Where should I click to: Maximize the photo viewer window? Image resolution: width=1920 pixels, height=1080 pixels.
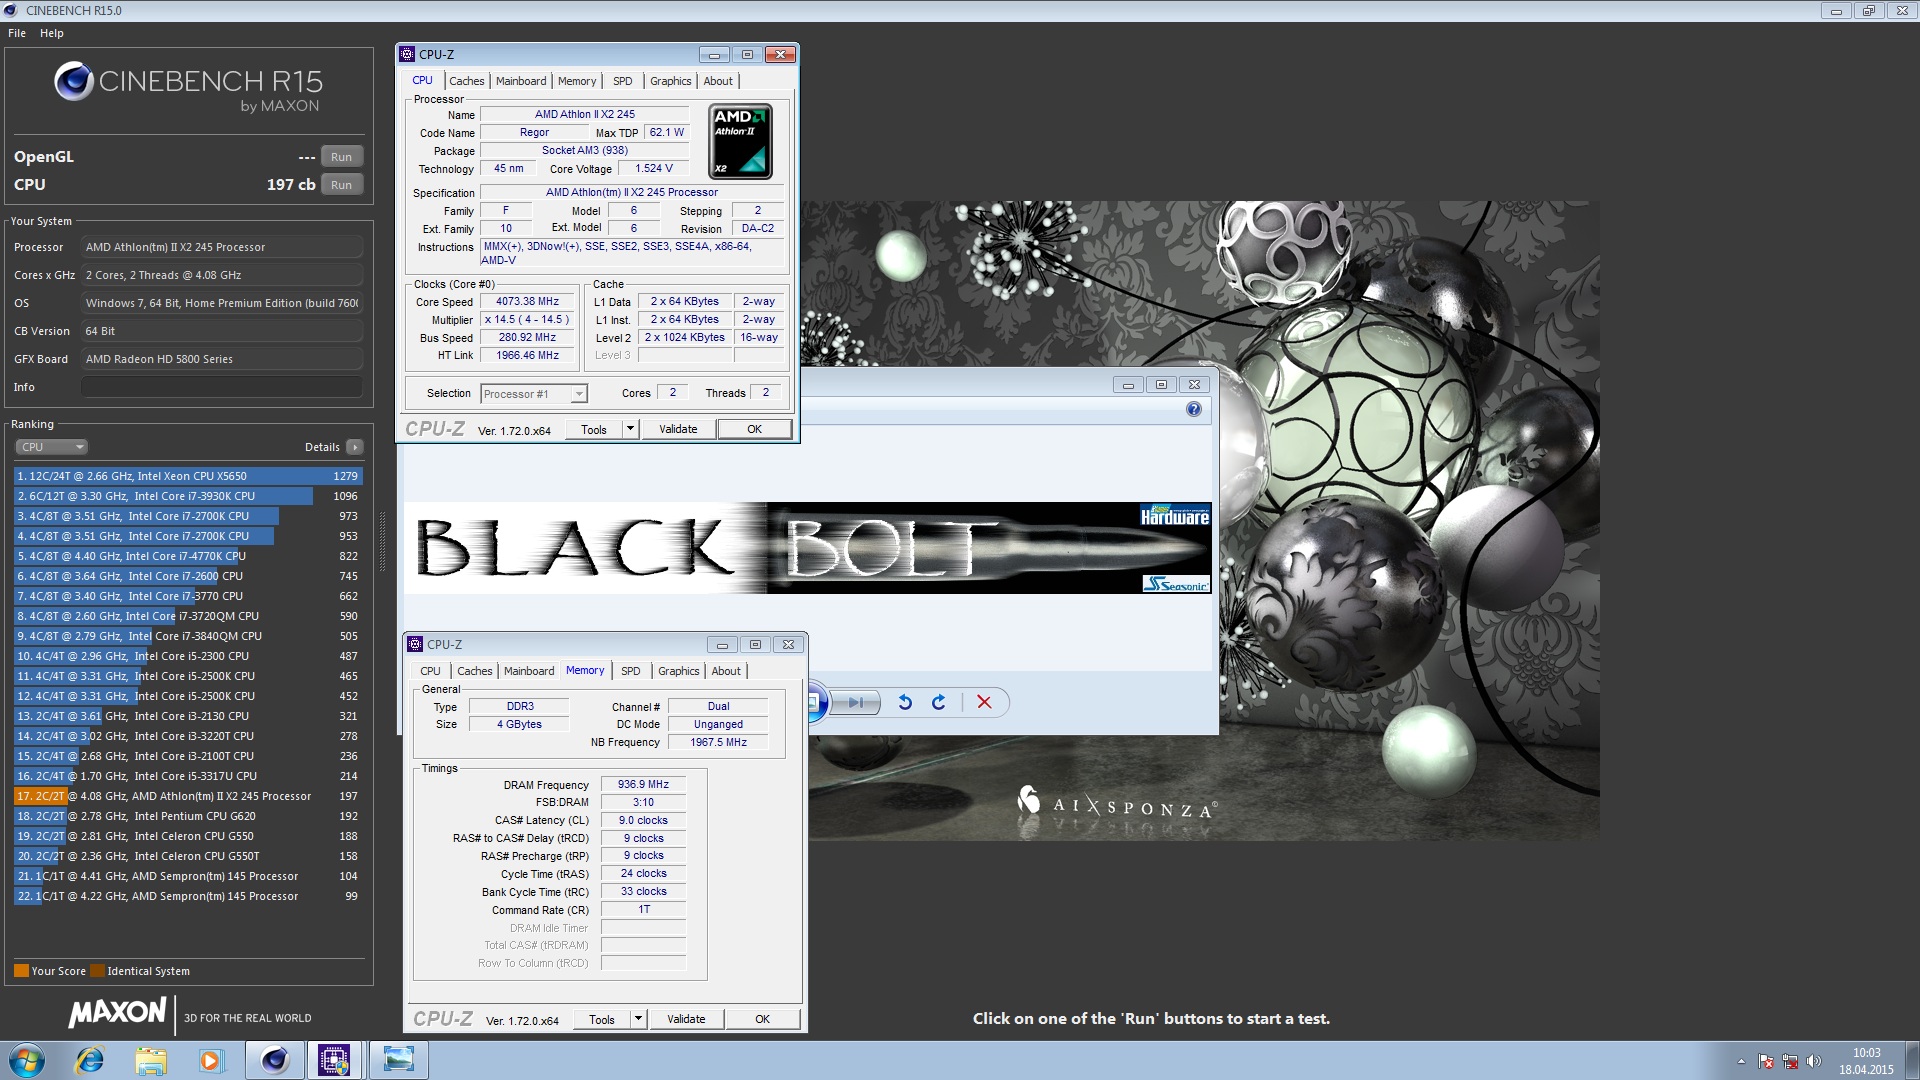pos(1161,385)
